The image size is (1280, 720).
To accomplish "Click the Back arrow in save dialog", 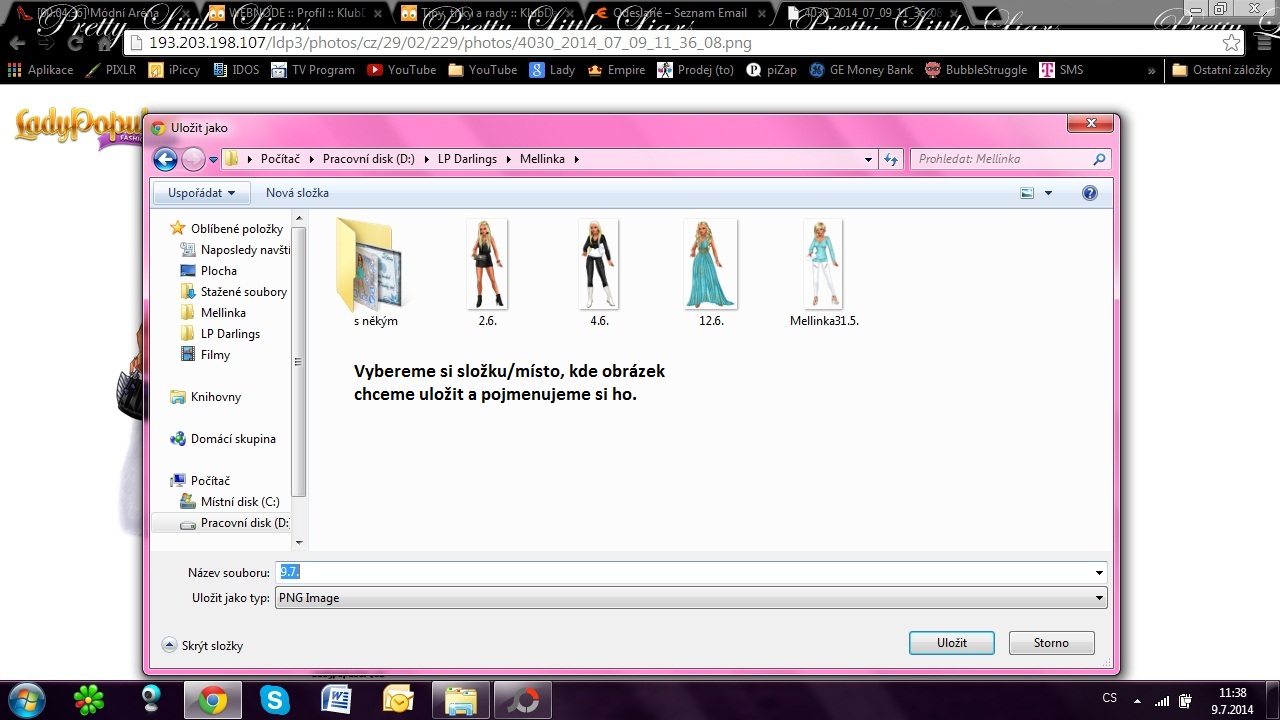I will coord(165,159).
